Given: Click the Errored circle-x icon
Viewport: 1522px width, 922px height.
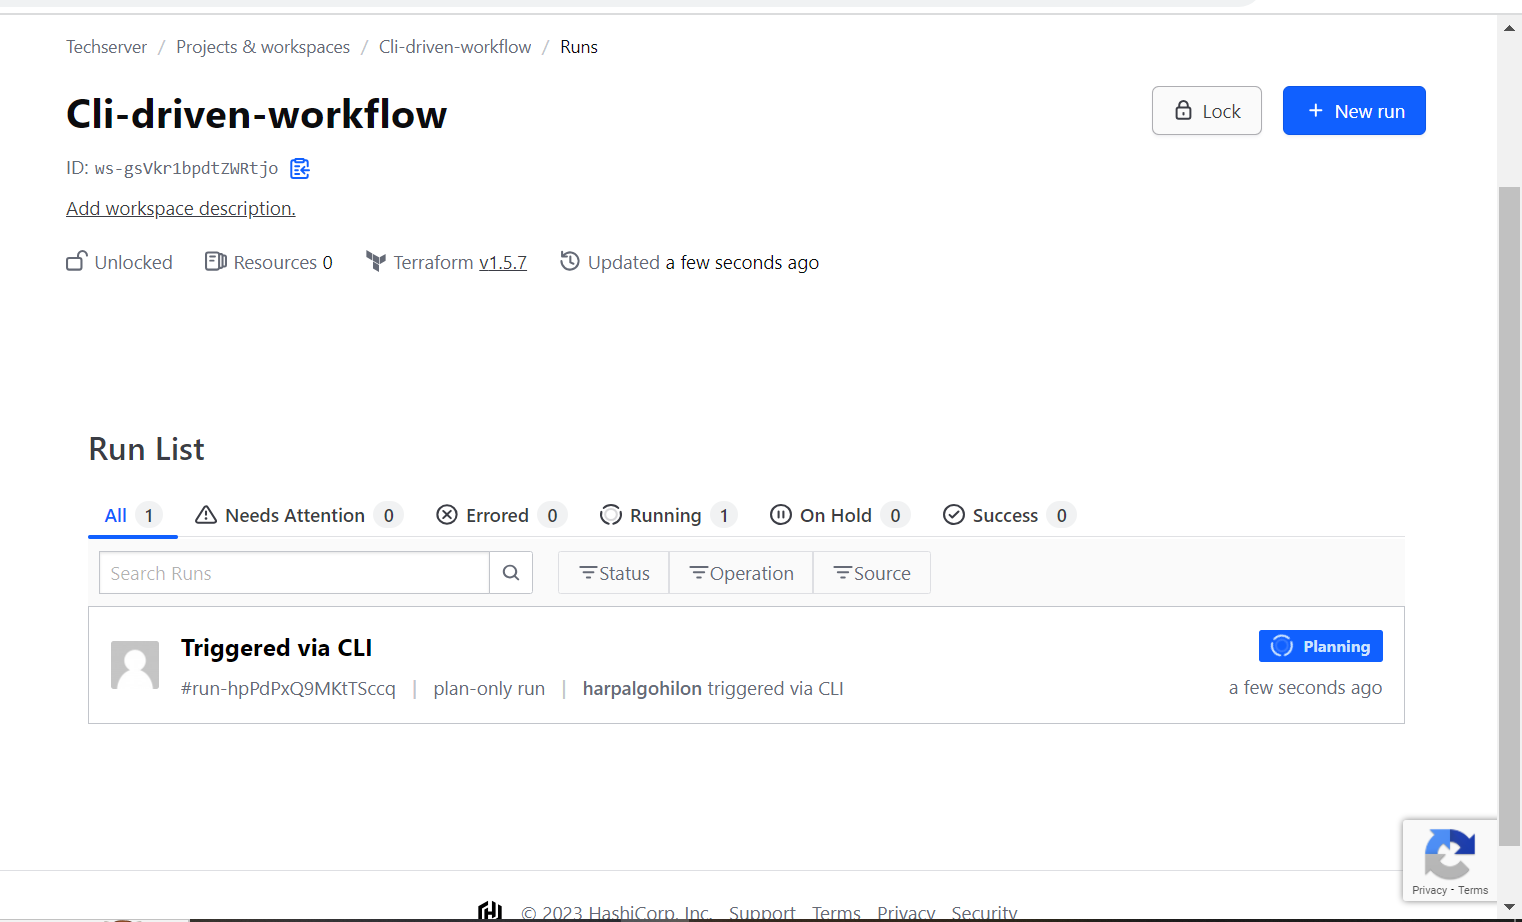Looking at the screenshot, I should pyautogui.click(x=447, y=514).
